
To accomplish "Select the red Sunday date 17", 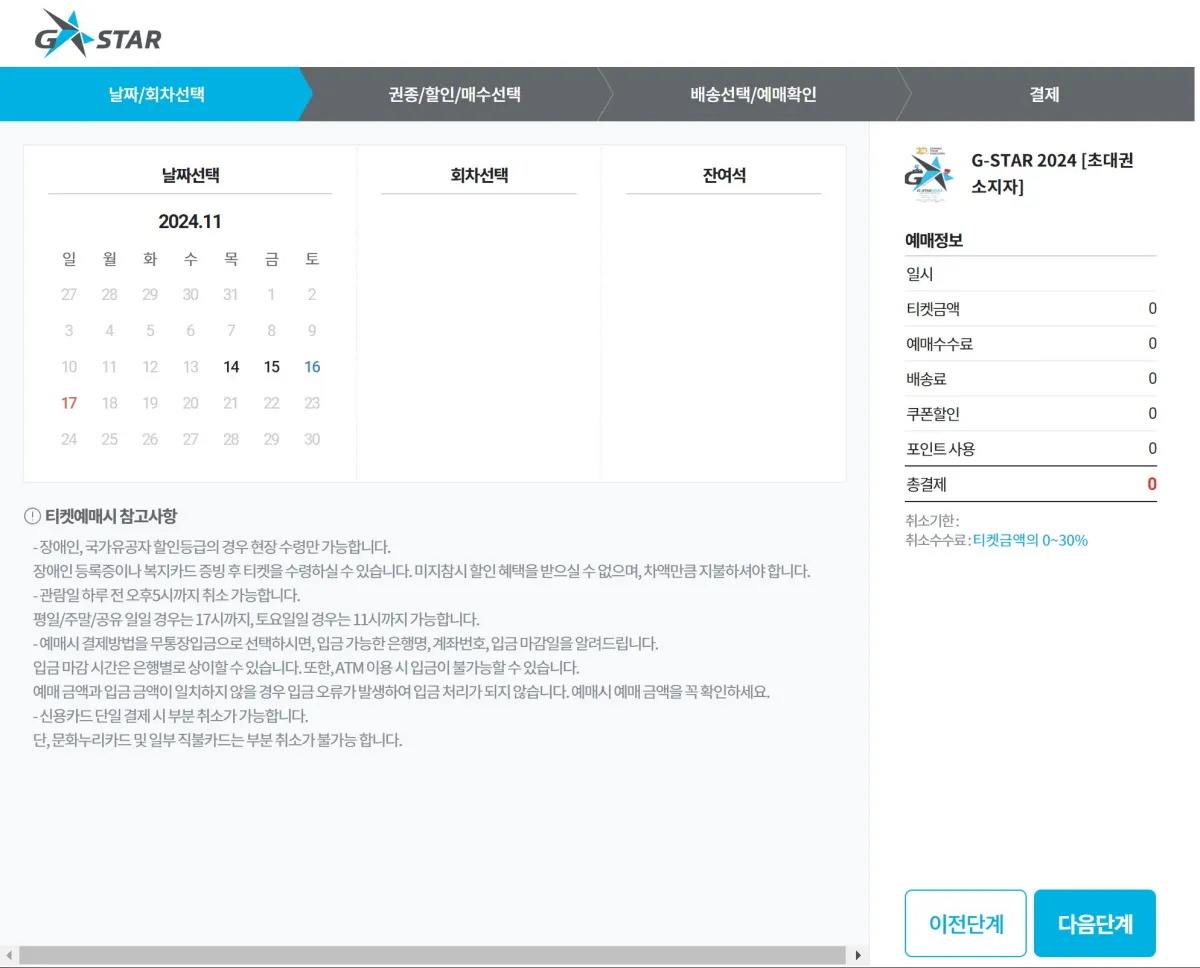I will [x=69, y=403].
